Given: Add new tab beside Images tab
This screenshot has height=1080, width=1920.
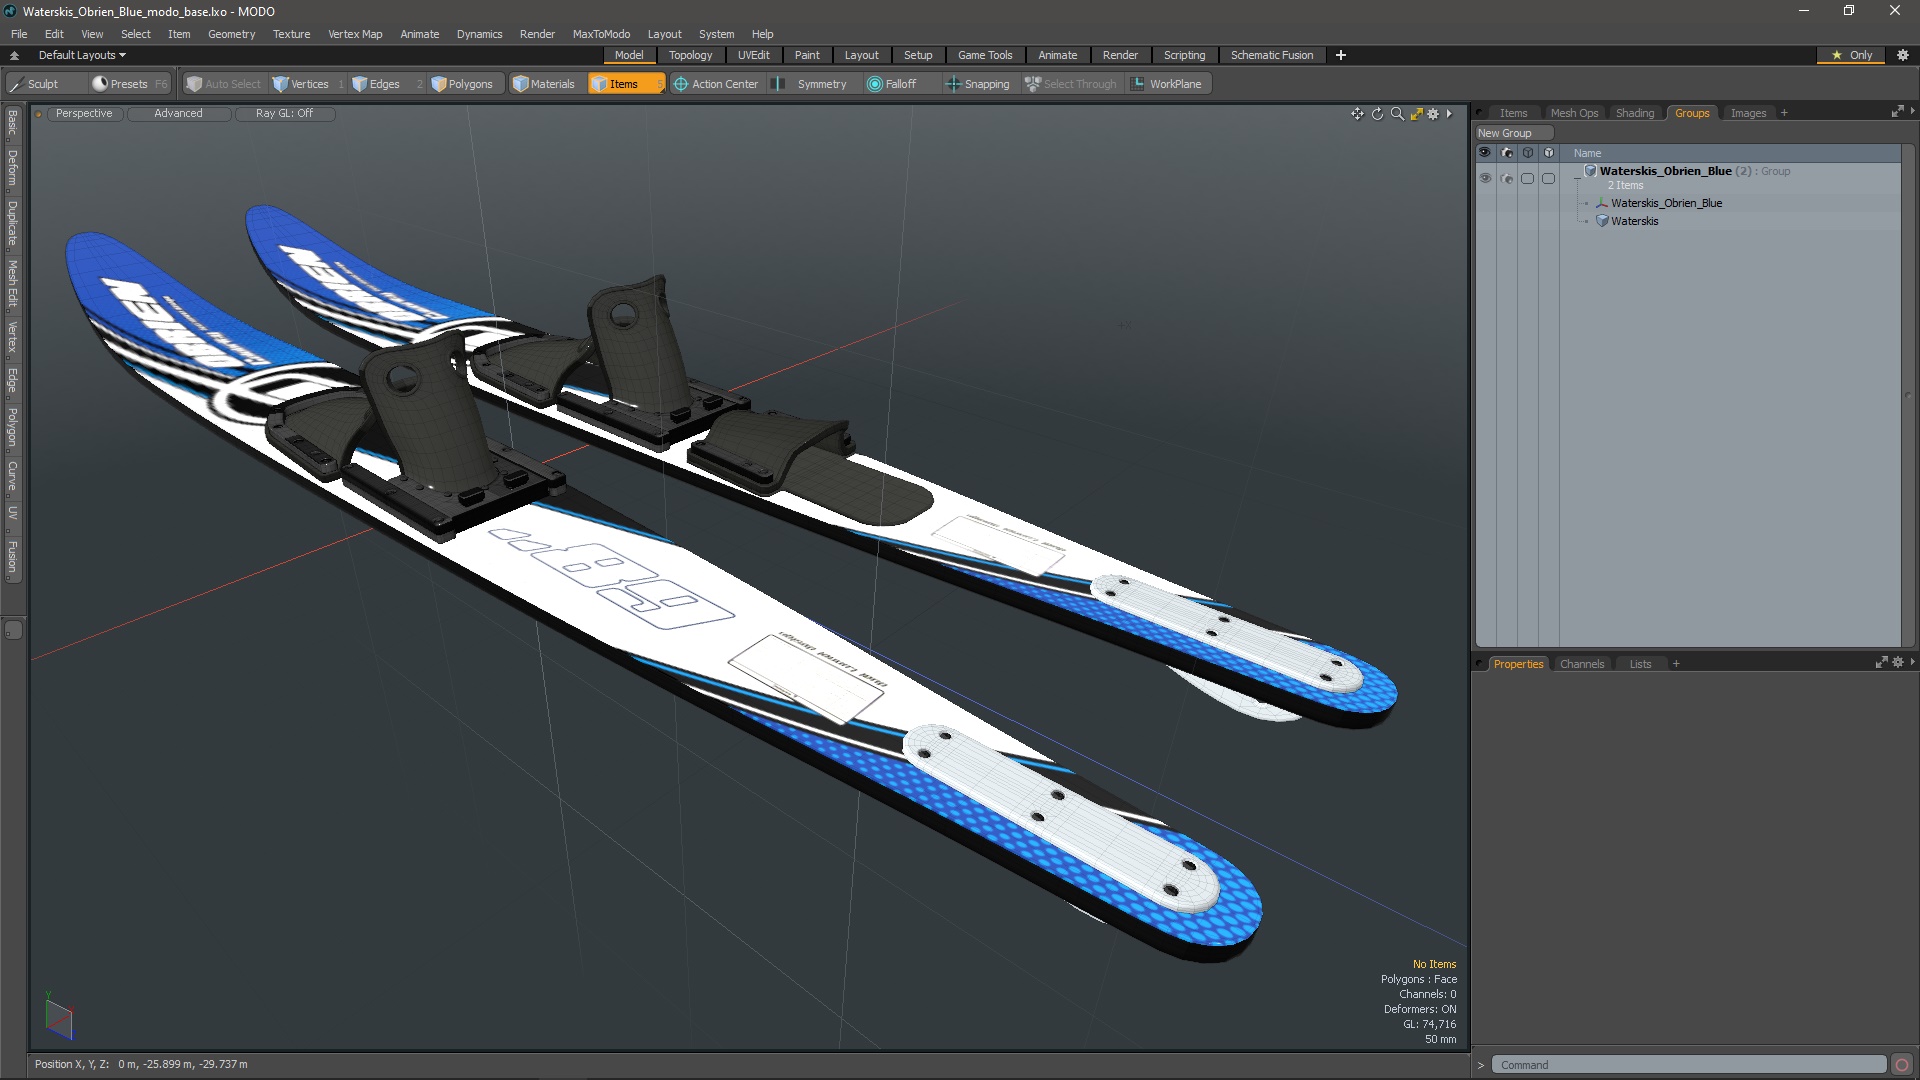Looking at the screenshot, I should (x=1784, y=113).
